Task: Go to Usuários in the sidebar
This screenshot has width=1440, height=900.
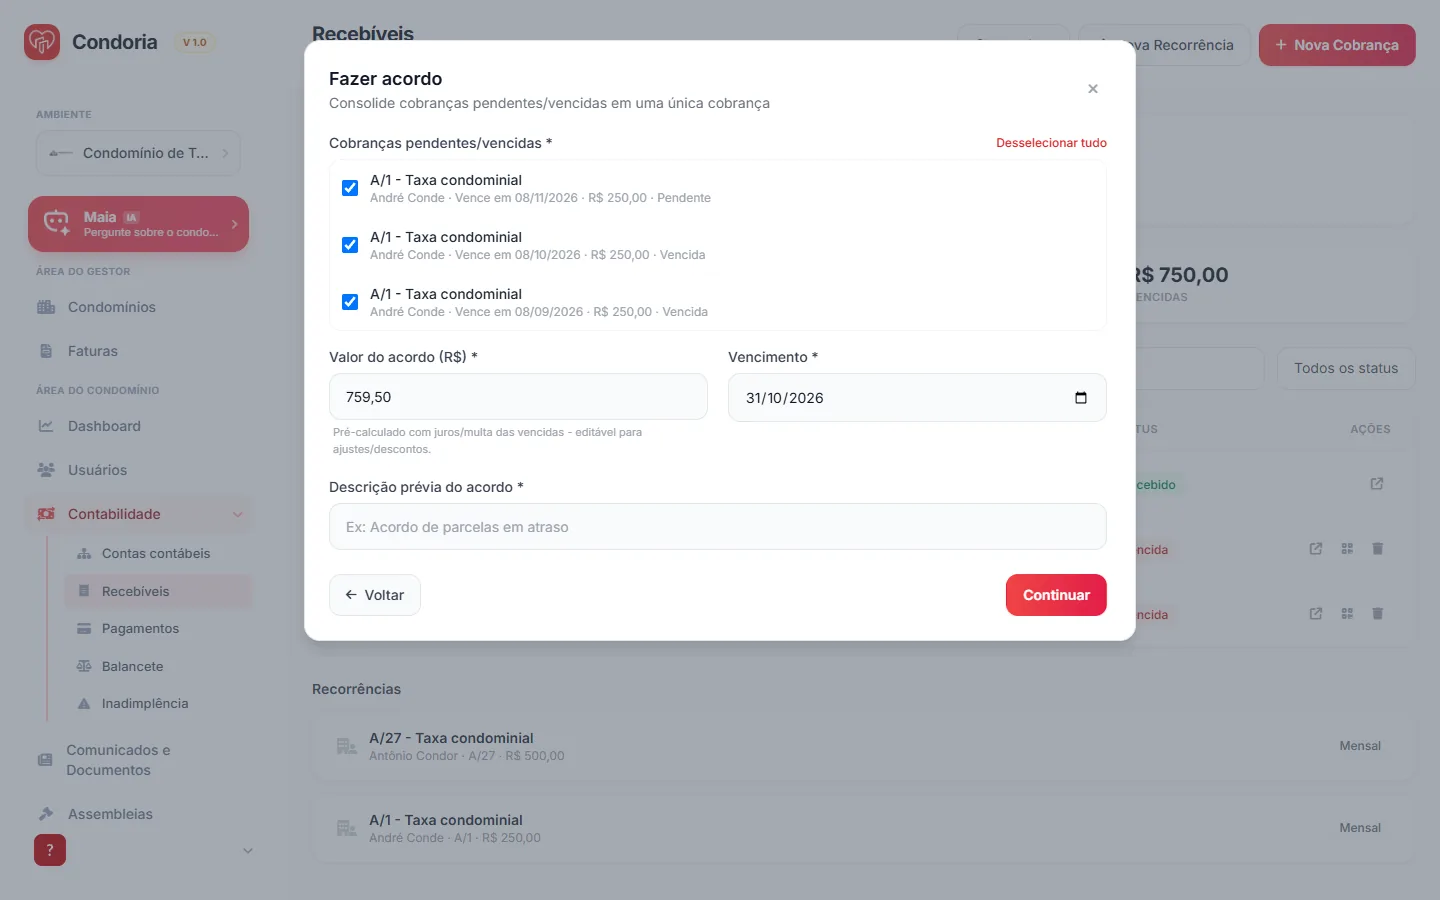Action: pos(97,470)
